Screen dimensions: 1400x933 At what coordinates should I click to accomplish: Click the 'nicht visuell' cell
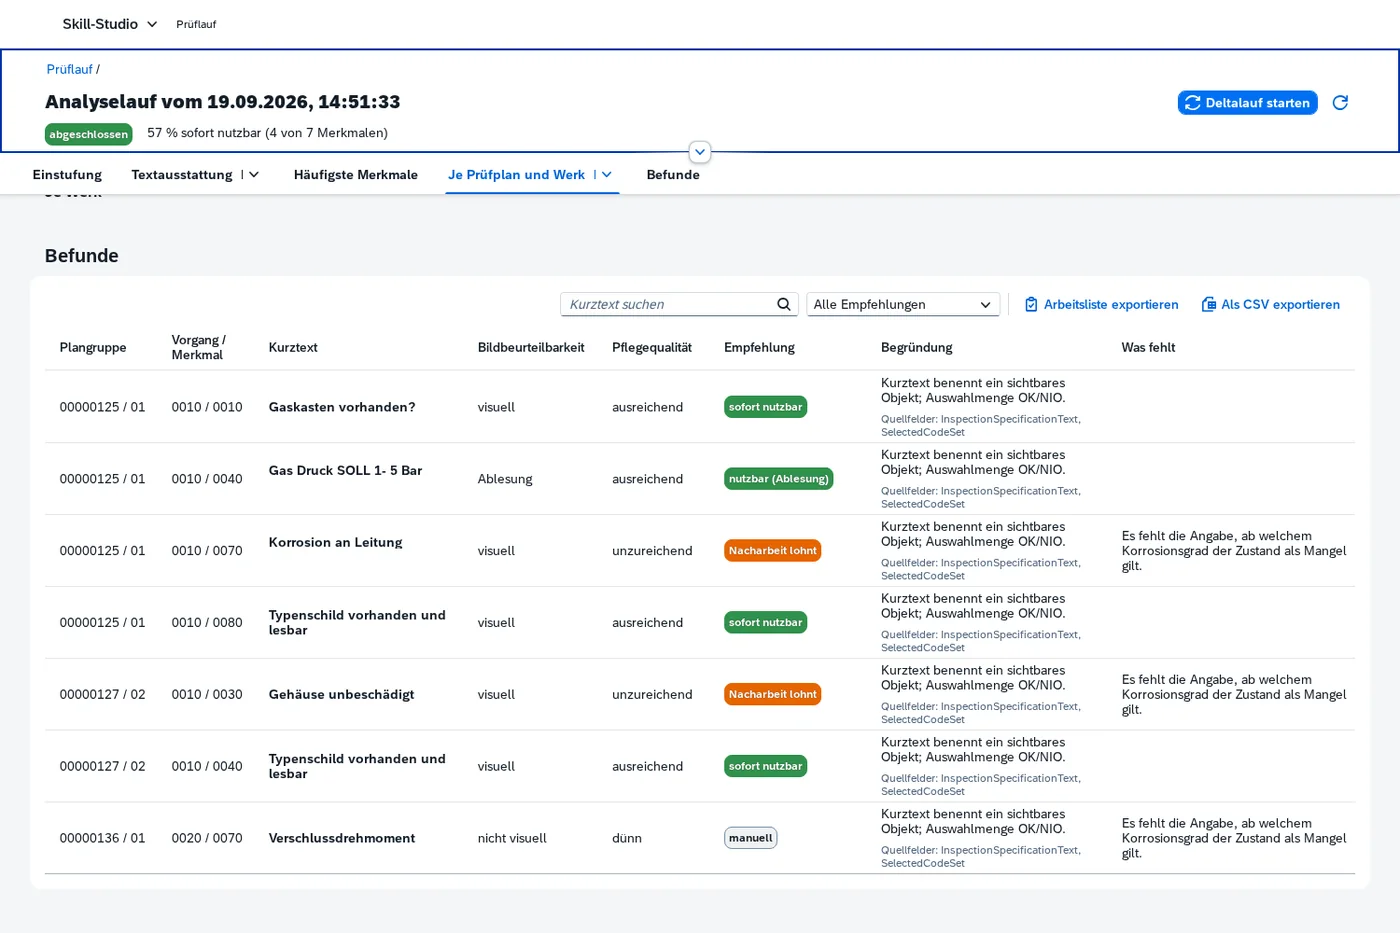(512, 838)
